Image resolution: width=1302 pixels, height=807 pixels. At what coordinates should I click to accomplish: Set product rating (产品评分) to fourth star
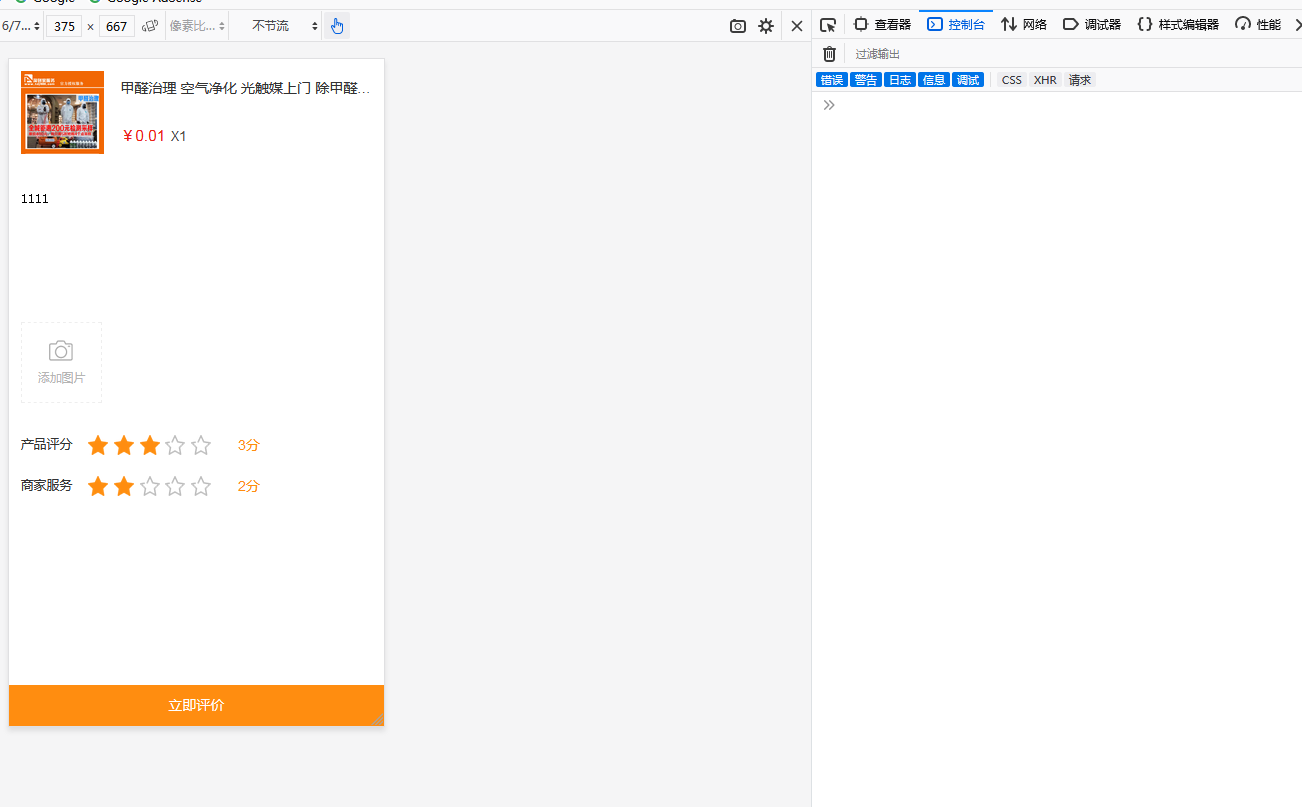pos(175,445)
